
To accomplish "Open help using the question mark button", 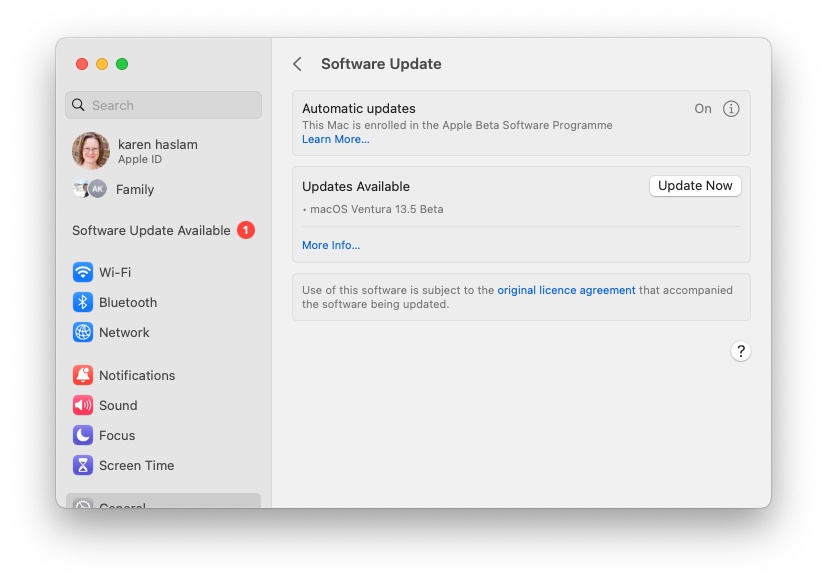I will pos(741,351).
